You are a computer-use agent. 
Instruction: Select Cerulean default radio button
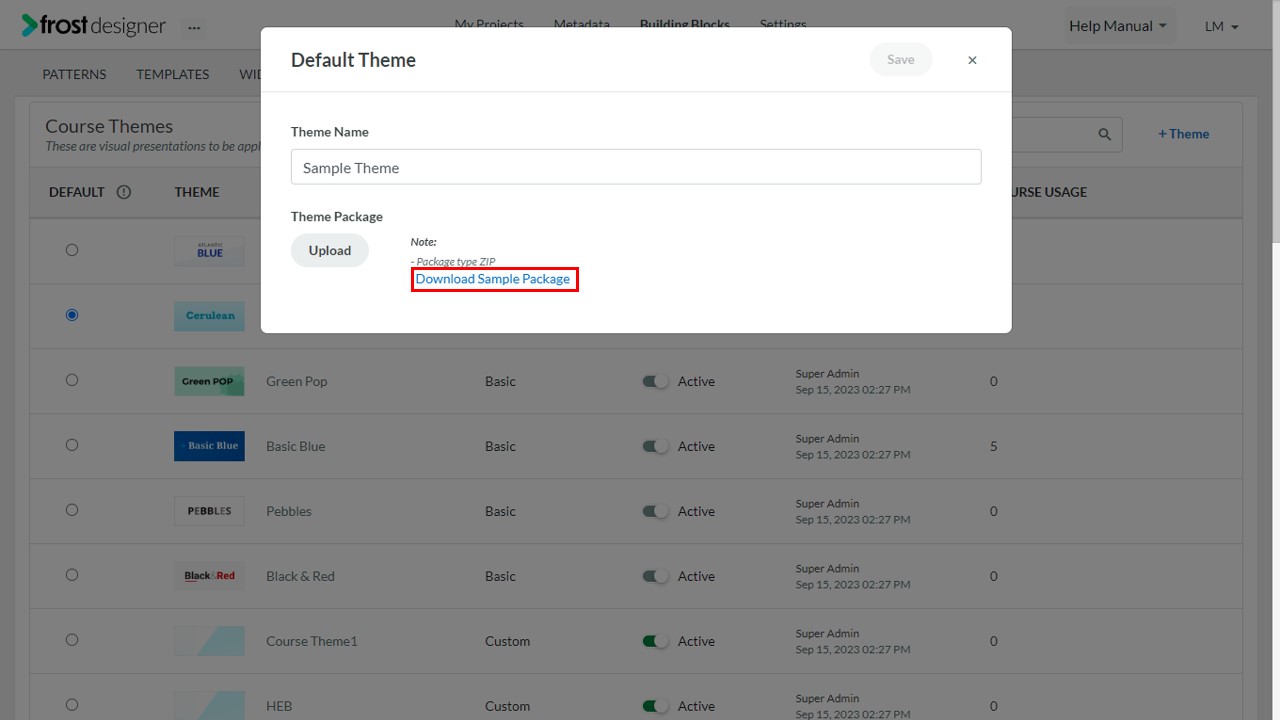72,315
